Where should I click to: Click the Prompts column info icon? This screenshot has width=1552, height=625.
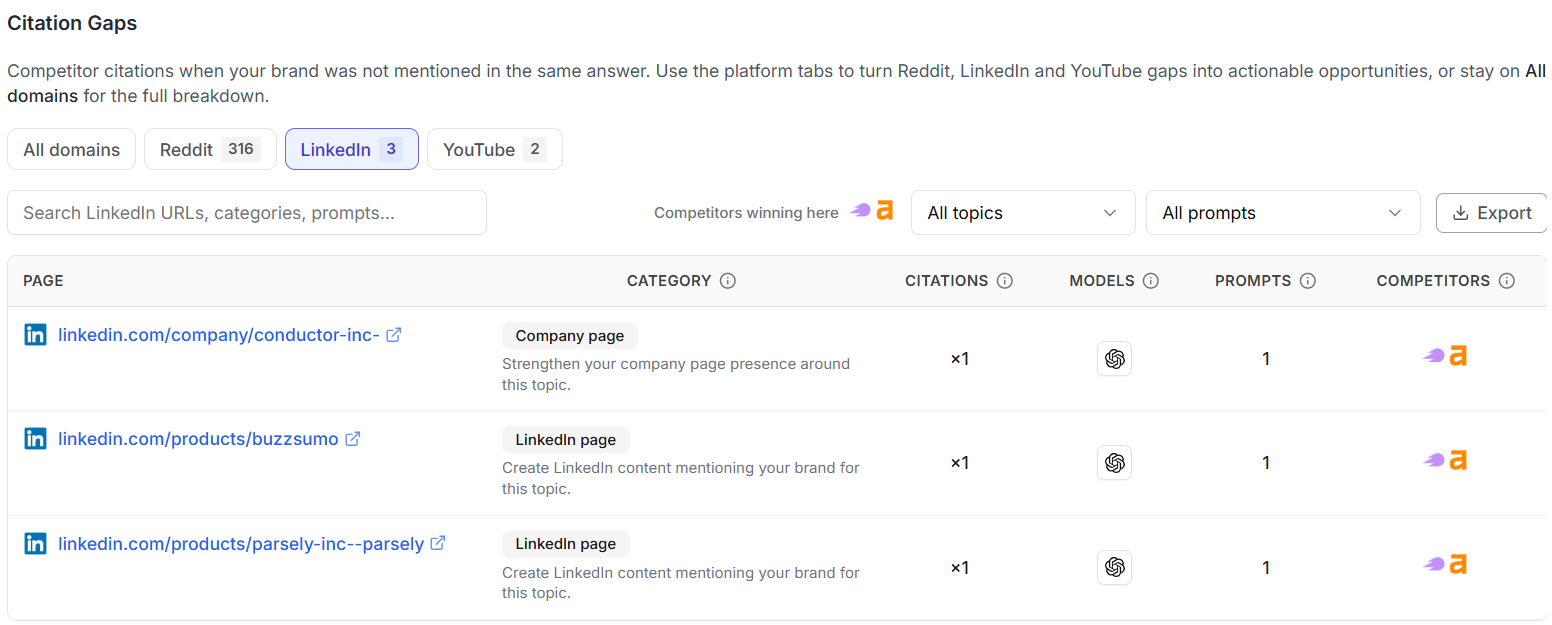(1308, 281)
